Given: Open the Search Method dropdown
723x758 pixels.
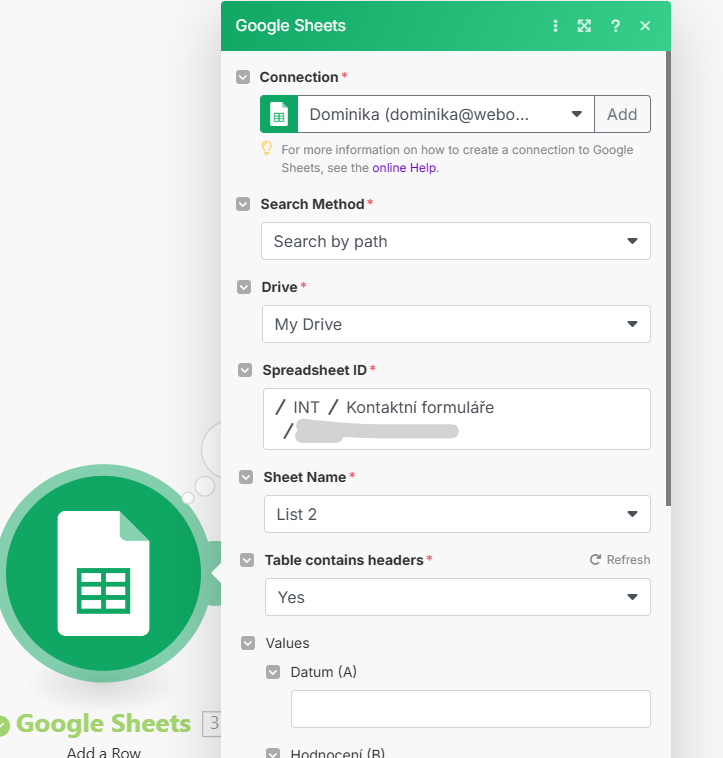Looking at the screenshot, I should point(456,241).
